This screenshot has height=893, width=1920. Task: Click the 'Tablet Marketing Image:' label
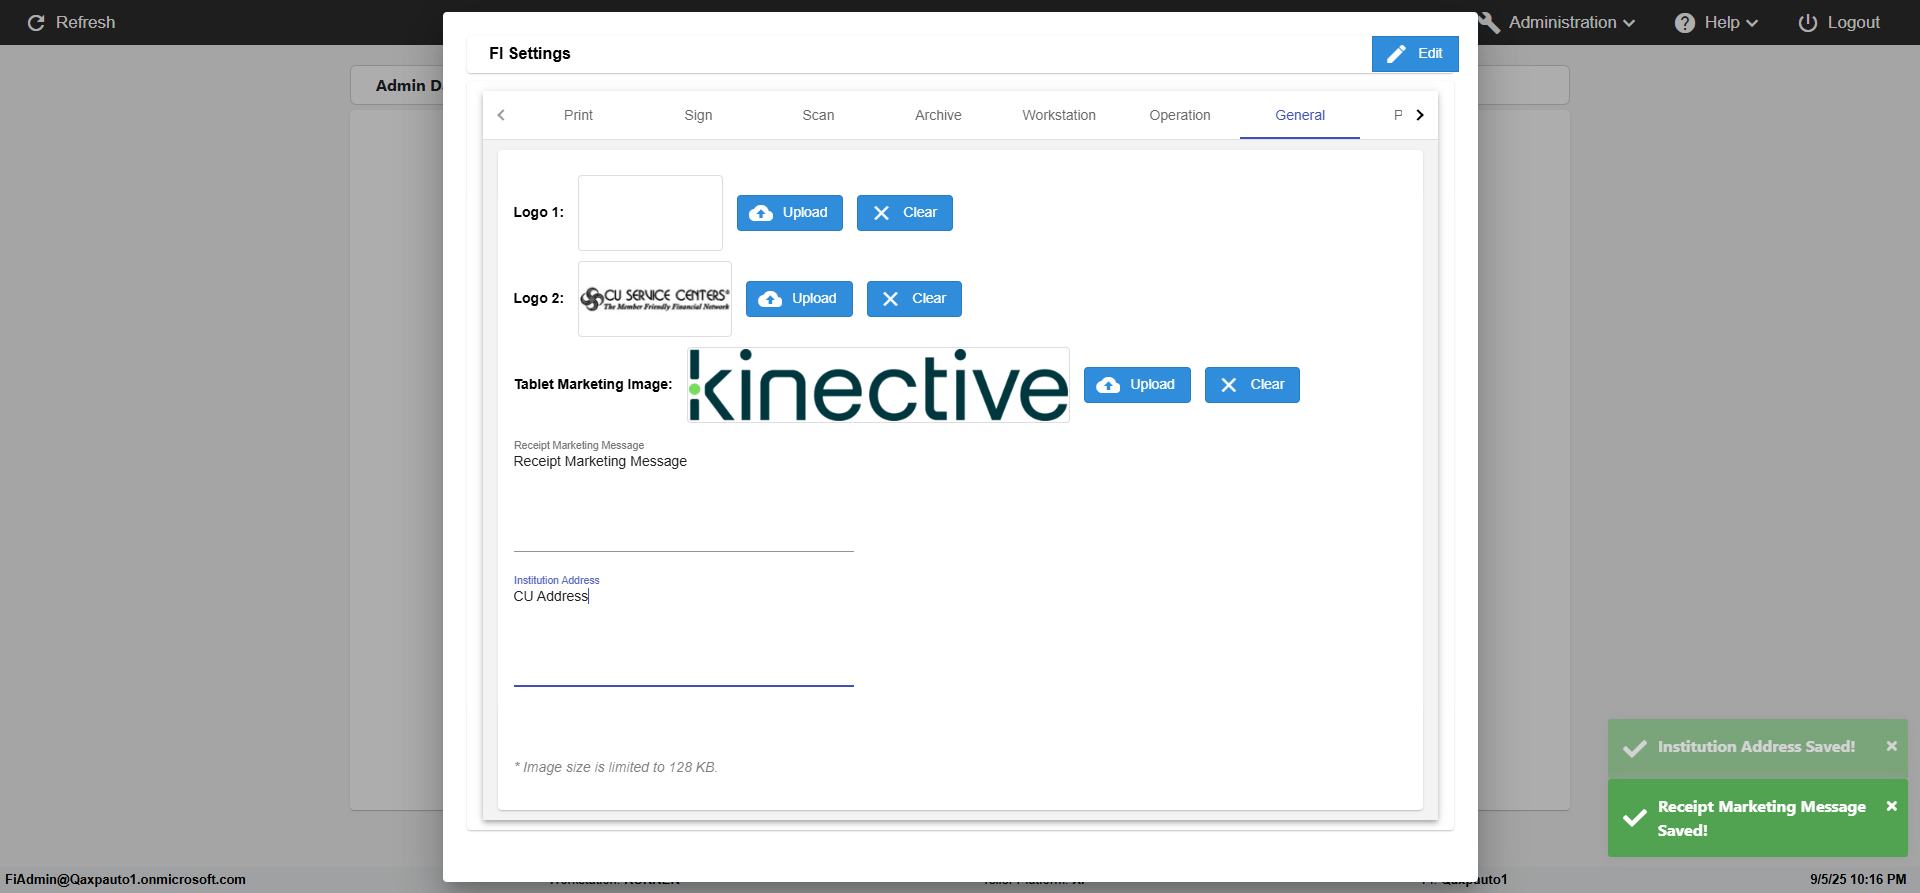(x=593, y=385)
